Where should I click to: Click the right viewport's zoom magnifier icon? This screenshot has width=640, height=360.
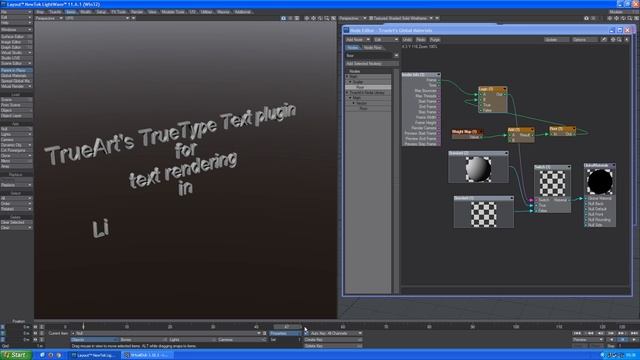[x=629, y=18]
